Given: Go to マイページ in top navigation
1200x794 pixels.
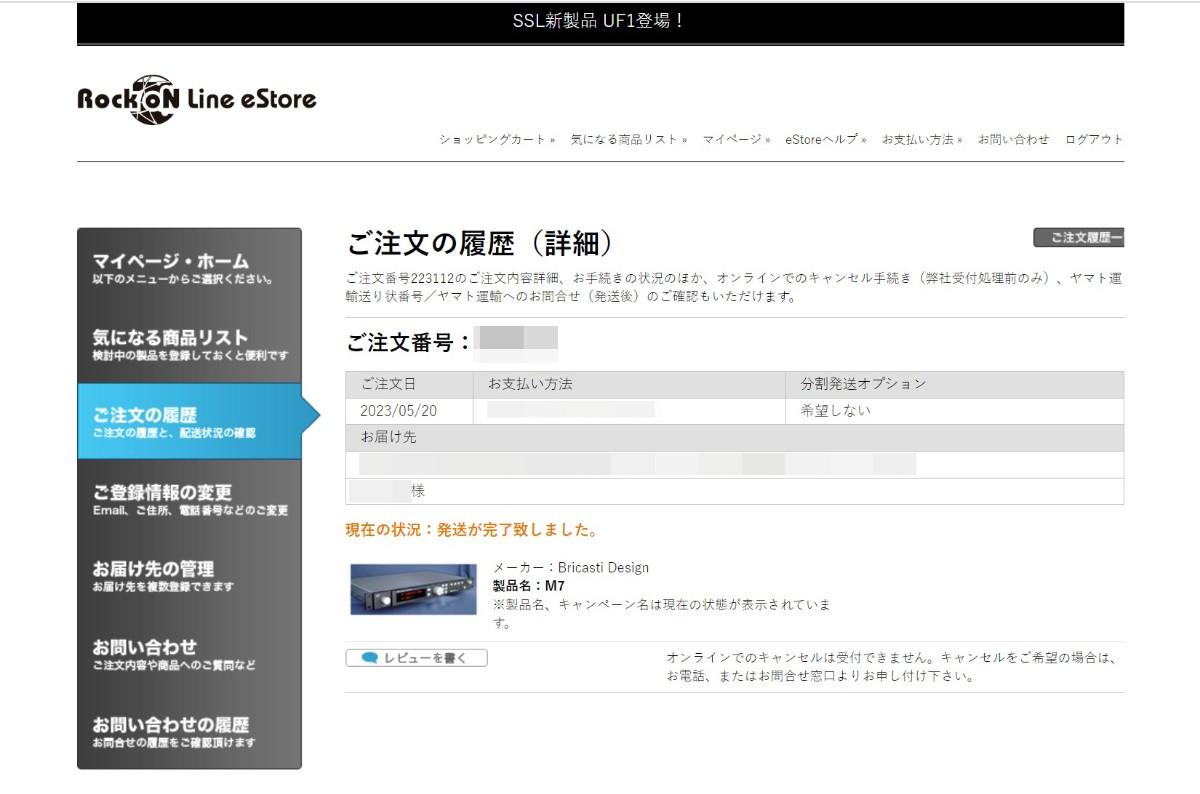Looking at the screenshot, I should 734,140.
